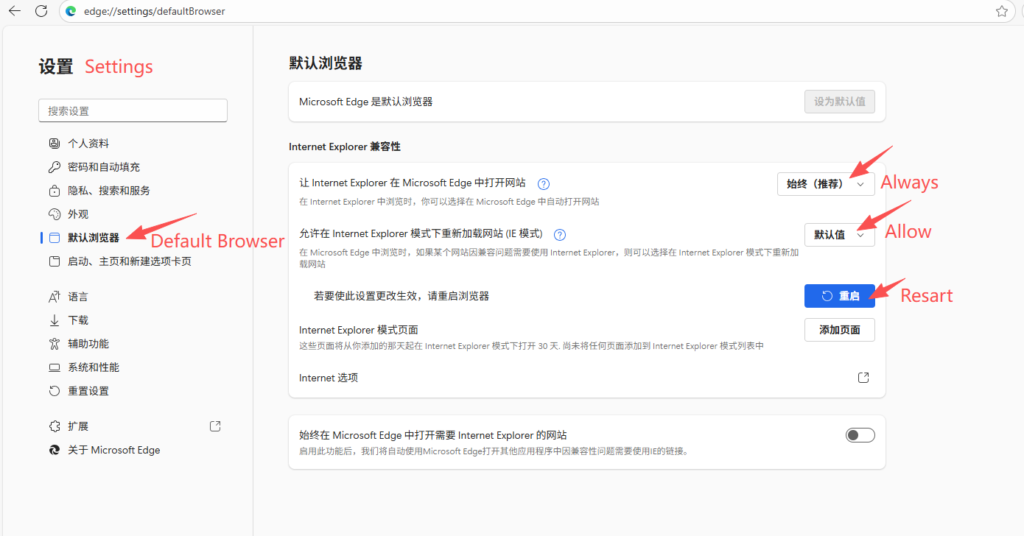This screenshot has height=536, width=1024.
Task: Click the page icon beside 启动、主页和新建选项卡页
Action: pos(54,261)
